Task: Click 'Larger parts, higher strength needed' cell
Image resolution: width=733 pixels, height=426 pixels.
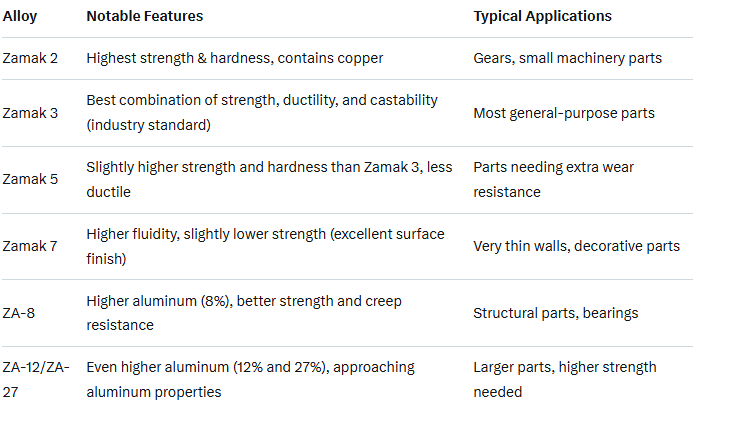Action: (x=564, y=379)
